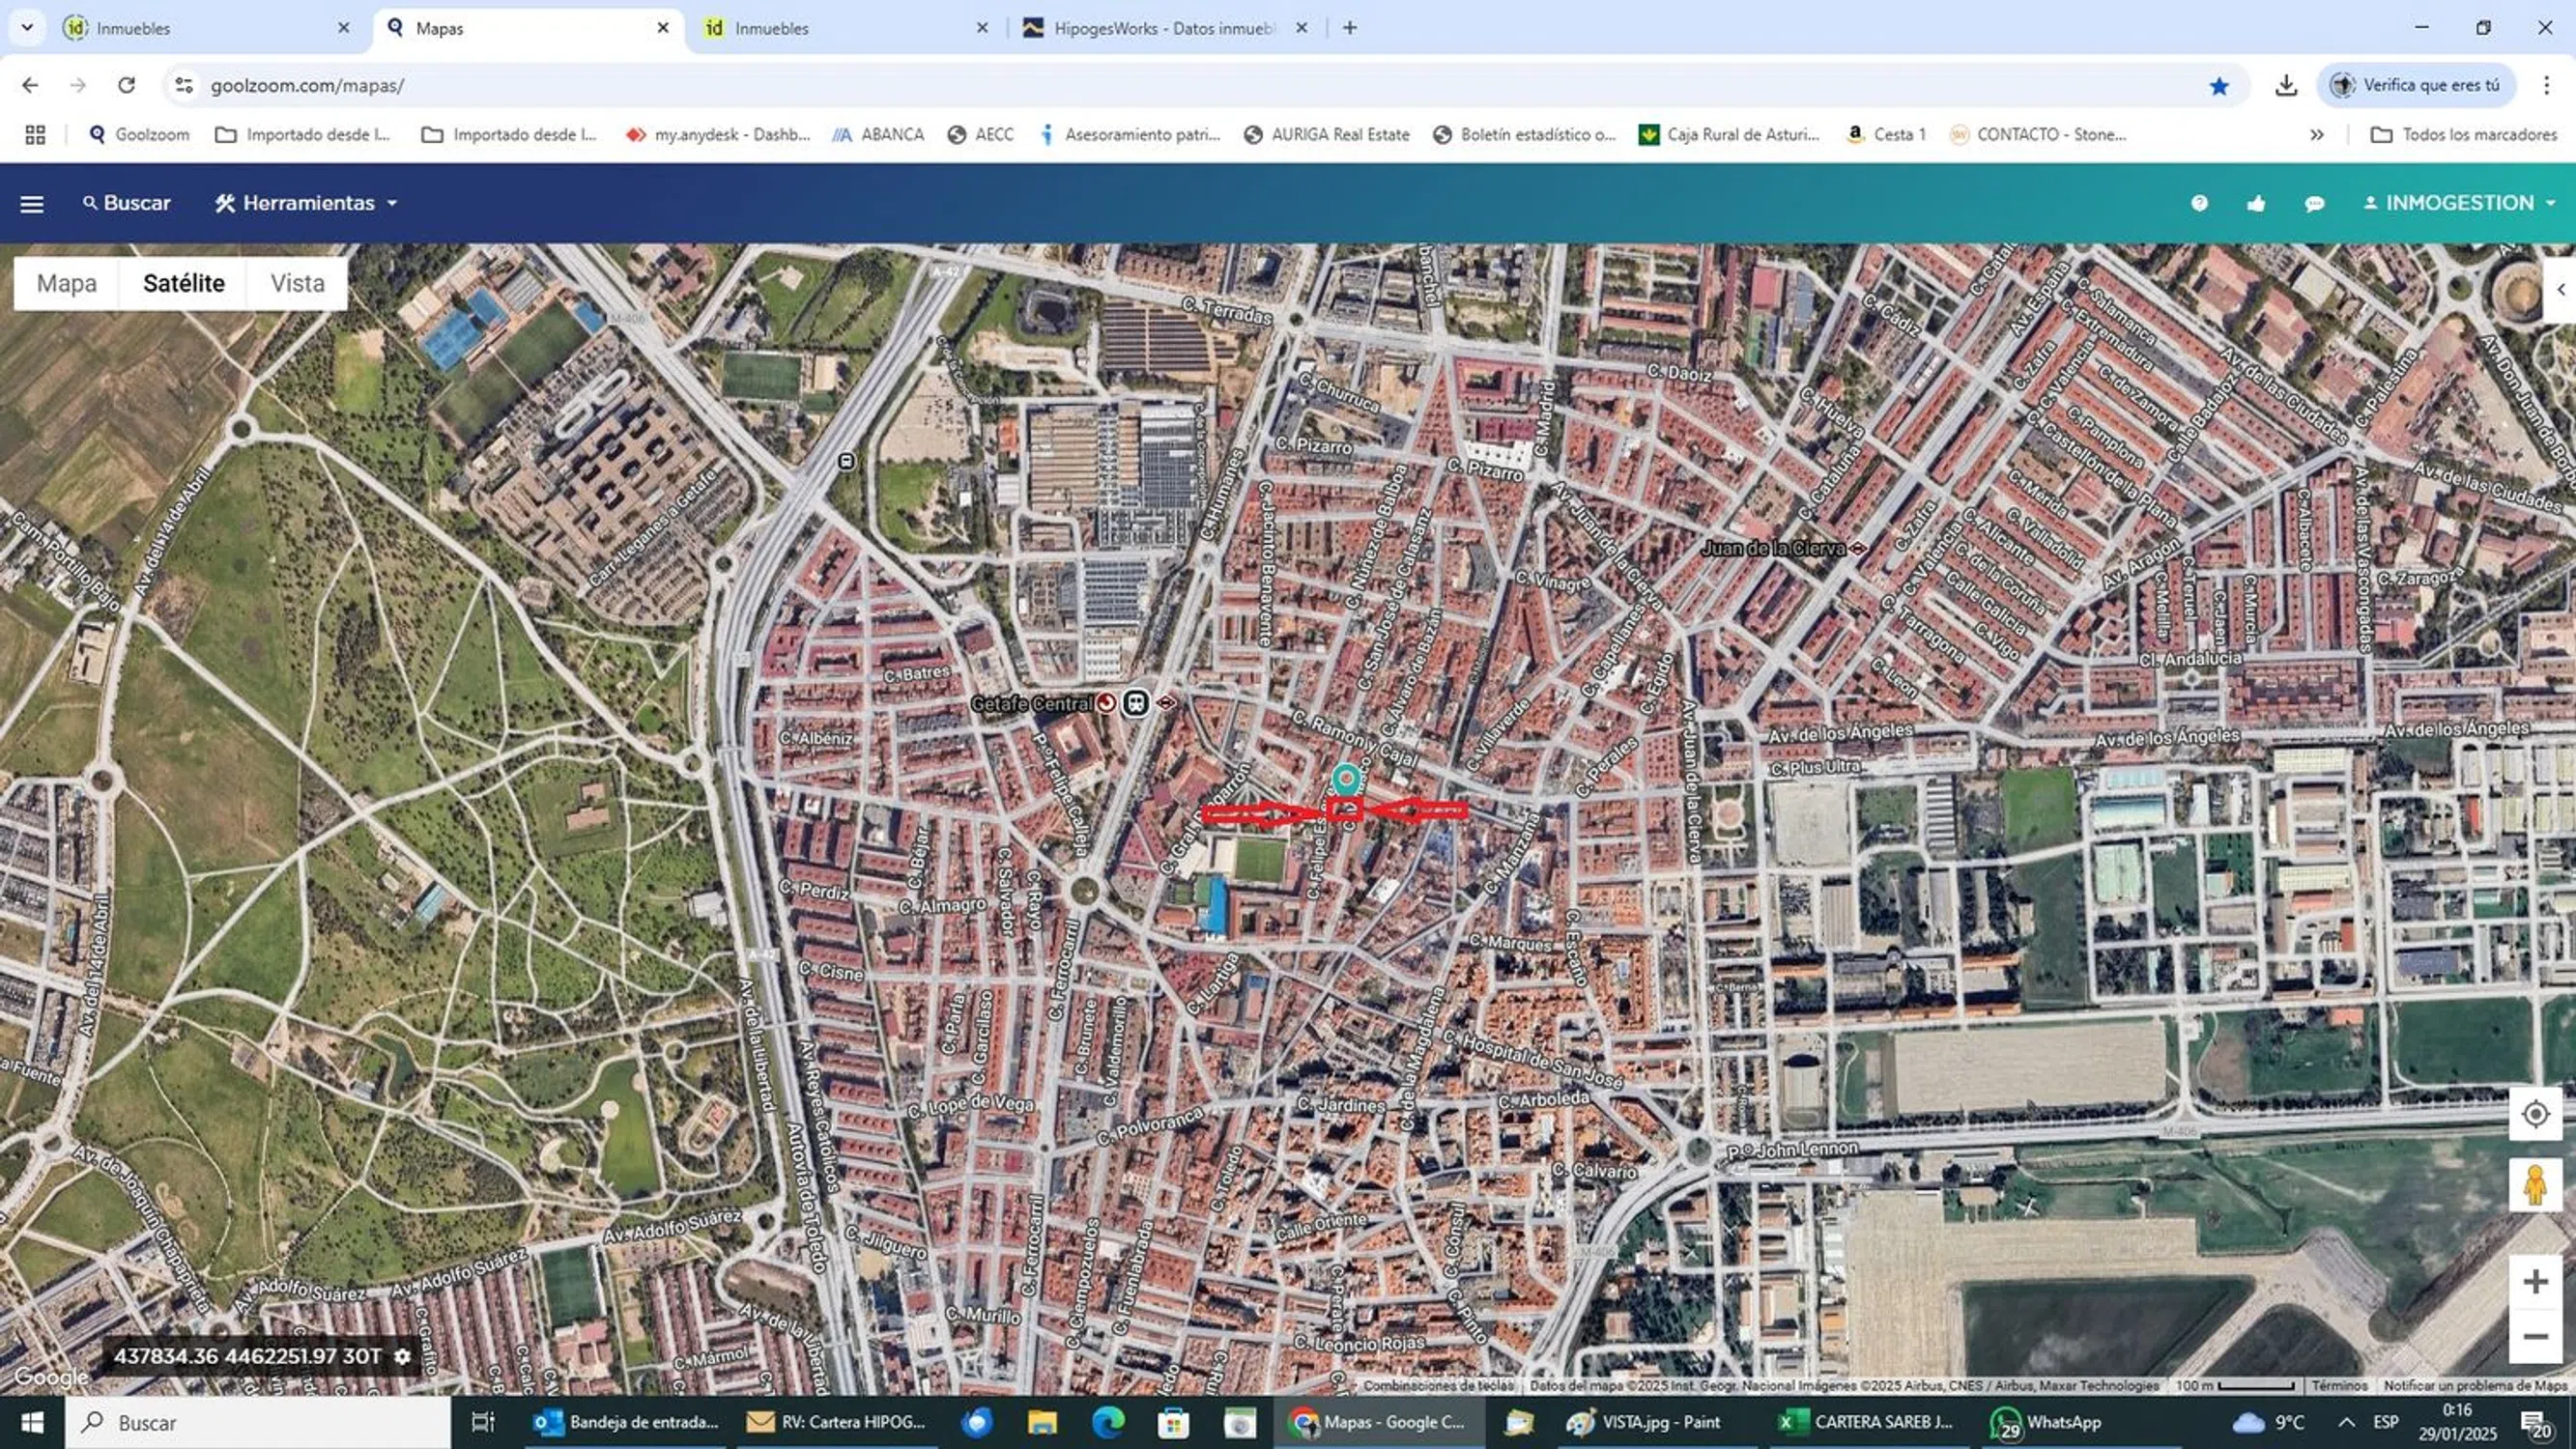Click the thumbs up icon
The image size is (2576, 1449).
2256,204
